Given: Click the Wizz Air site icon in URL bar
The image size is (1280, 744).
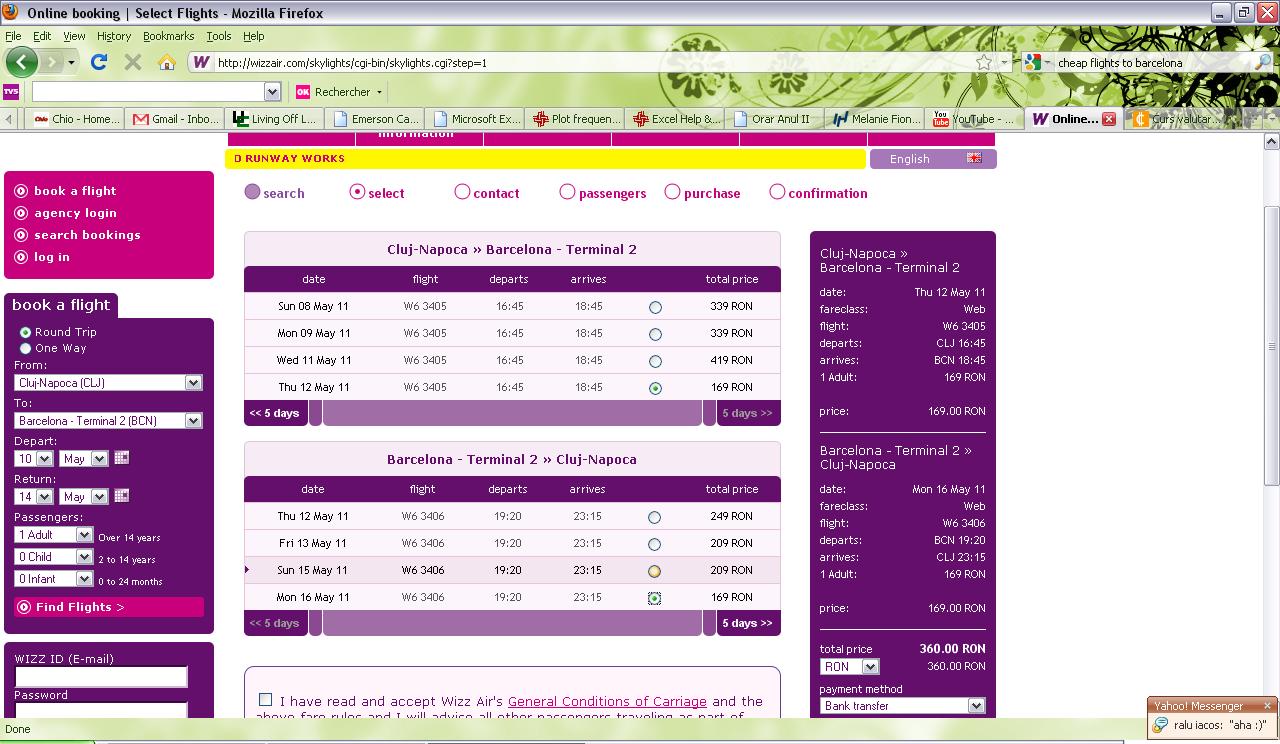Looking at the screenshot, I should click(201, 62).
